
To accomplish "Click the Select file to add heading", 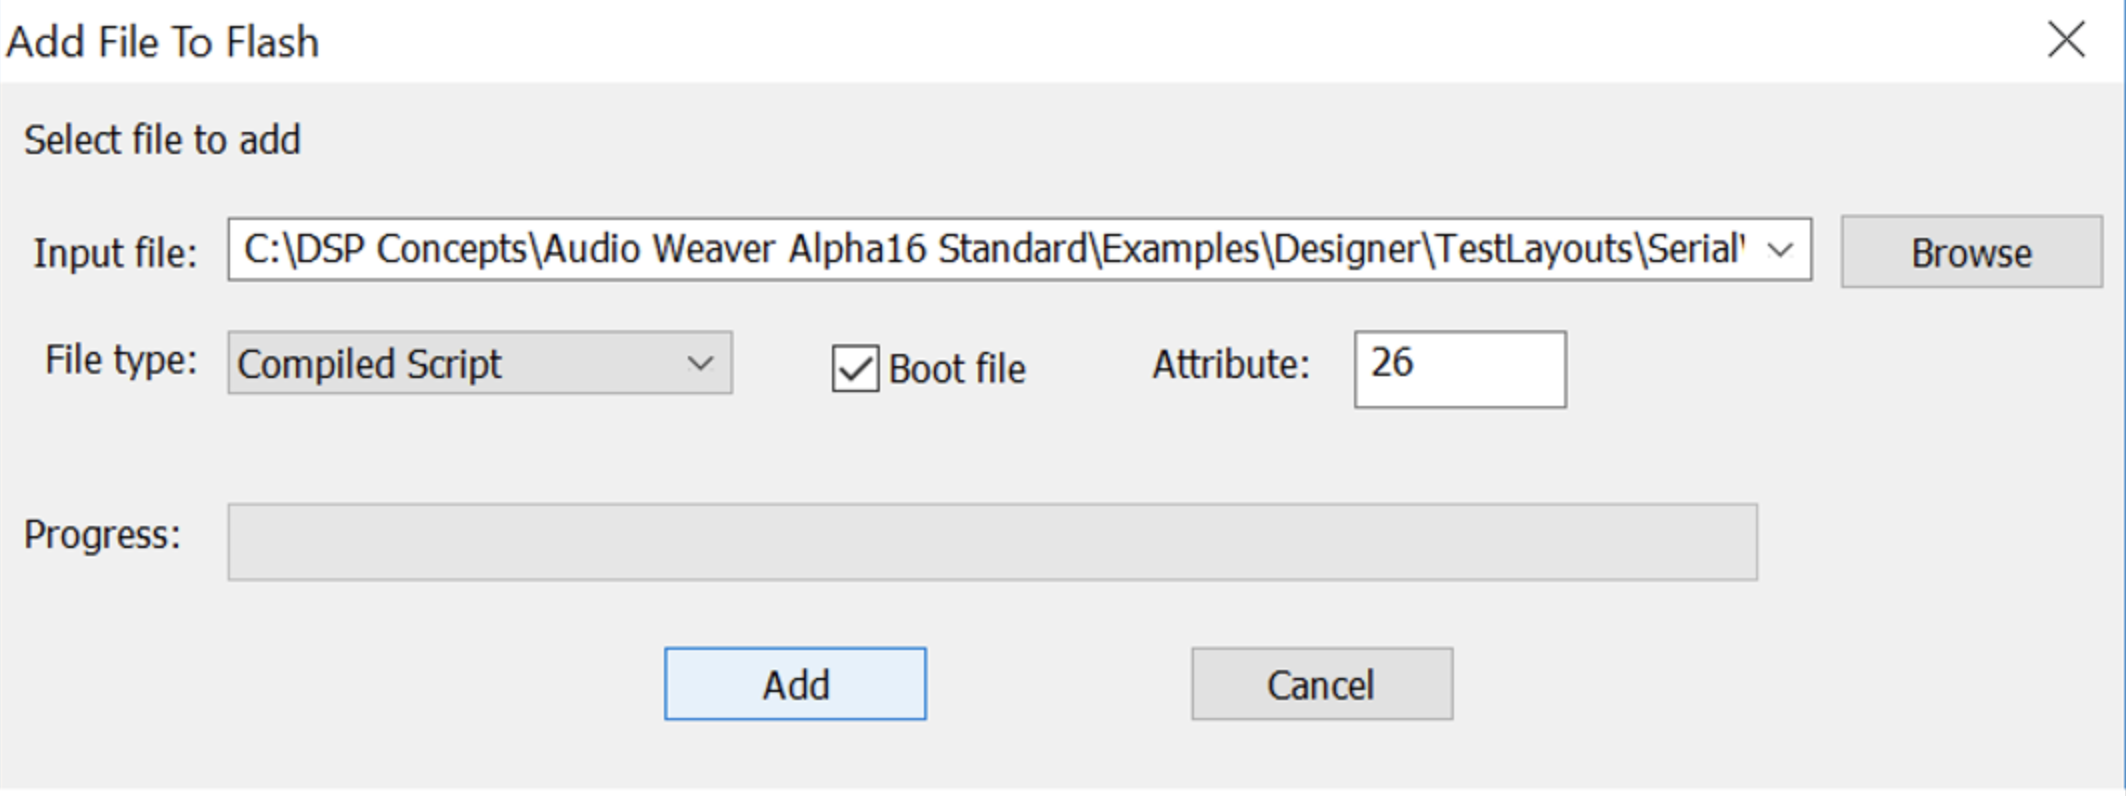I will pos(162,140).
